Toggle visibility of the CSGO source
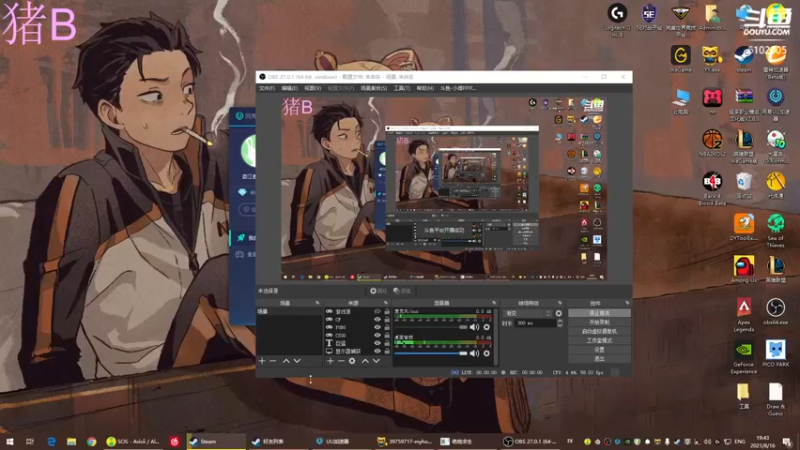 click(378, 335)
